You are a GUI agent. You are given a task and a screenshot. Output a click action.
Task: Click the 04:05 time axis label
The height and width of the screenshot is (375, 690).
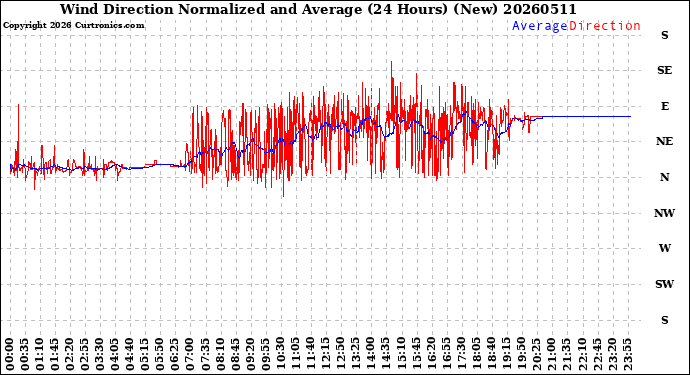(x=115, y=354)
